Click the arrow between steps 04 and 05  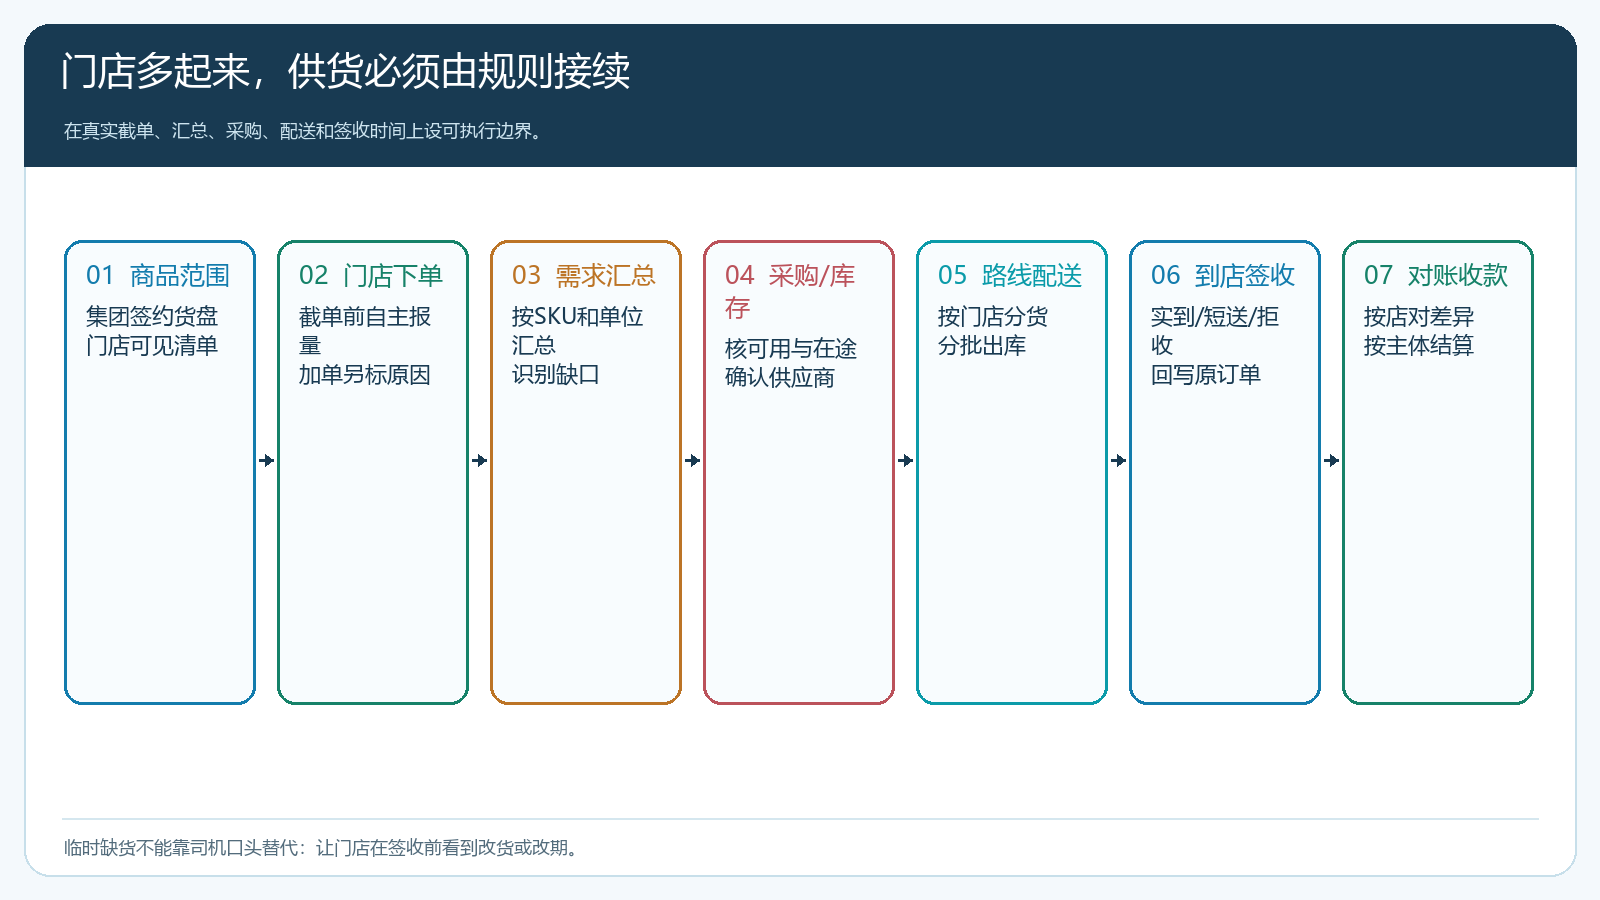coord(906,461)
